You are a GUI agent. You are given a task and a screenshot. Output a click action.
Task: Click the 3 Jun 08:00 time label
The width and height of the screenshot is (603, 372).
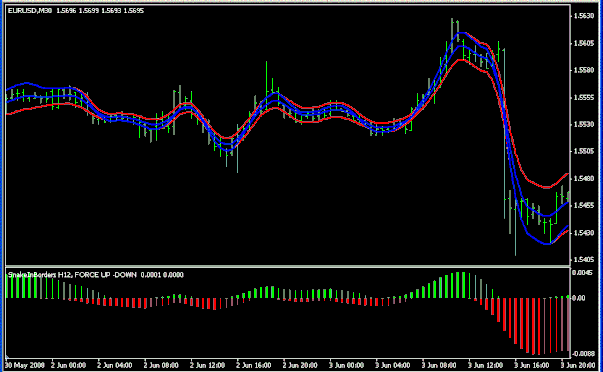pyautogui.click(x=439, y=365)
